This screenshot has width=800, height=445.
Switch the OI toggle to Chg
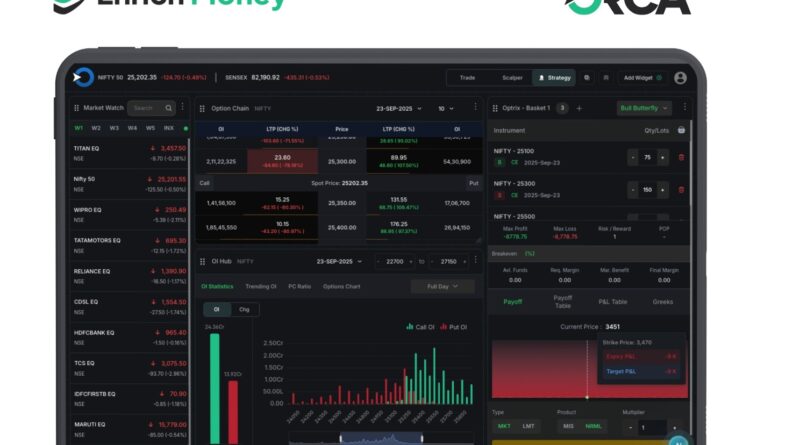coord(243,310)
